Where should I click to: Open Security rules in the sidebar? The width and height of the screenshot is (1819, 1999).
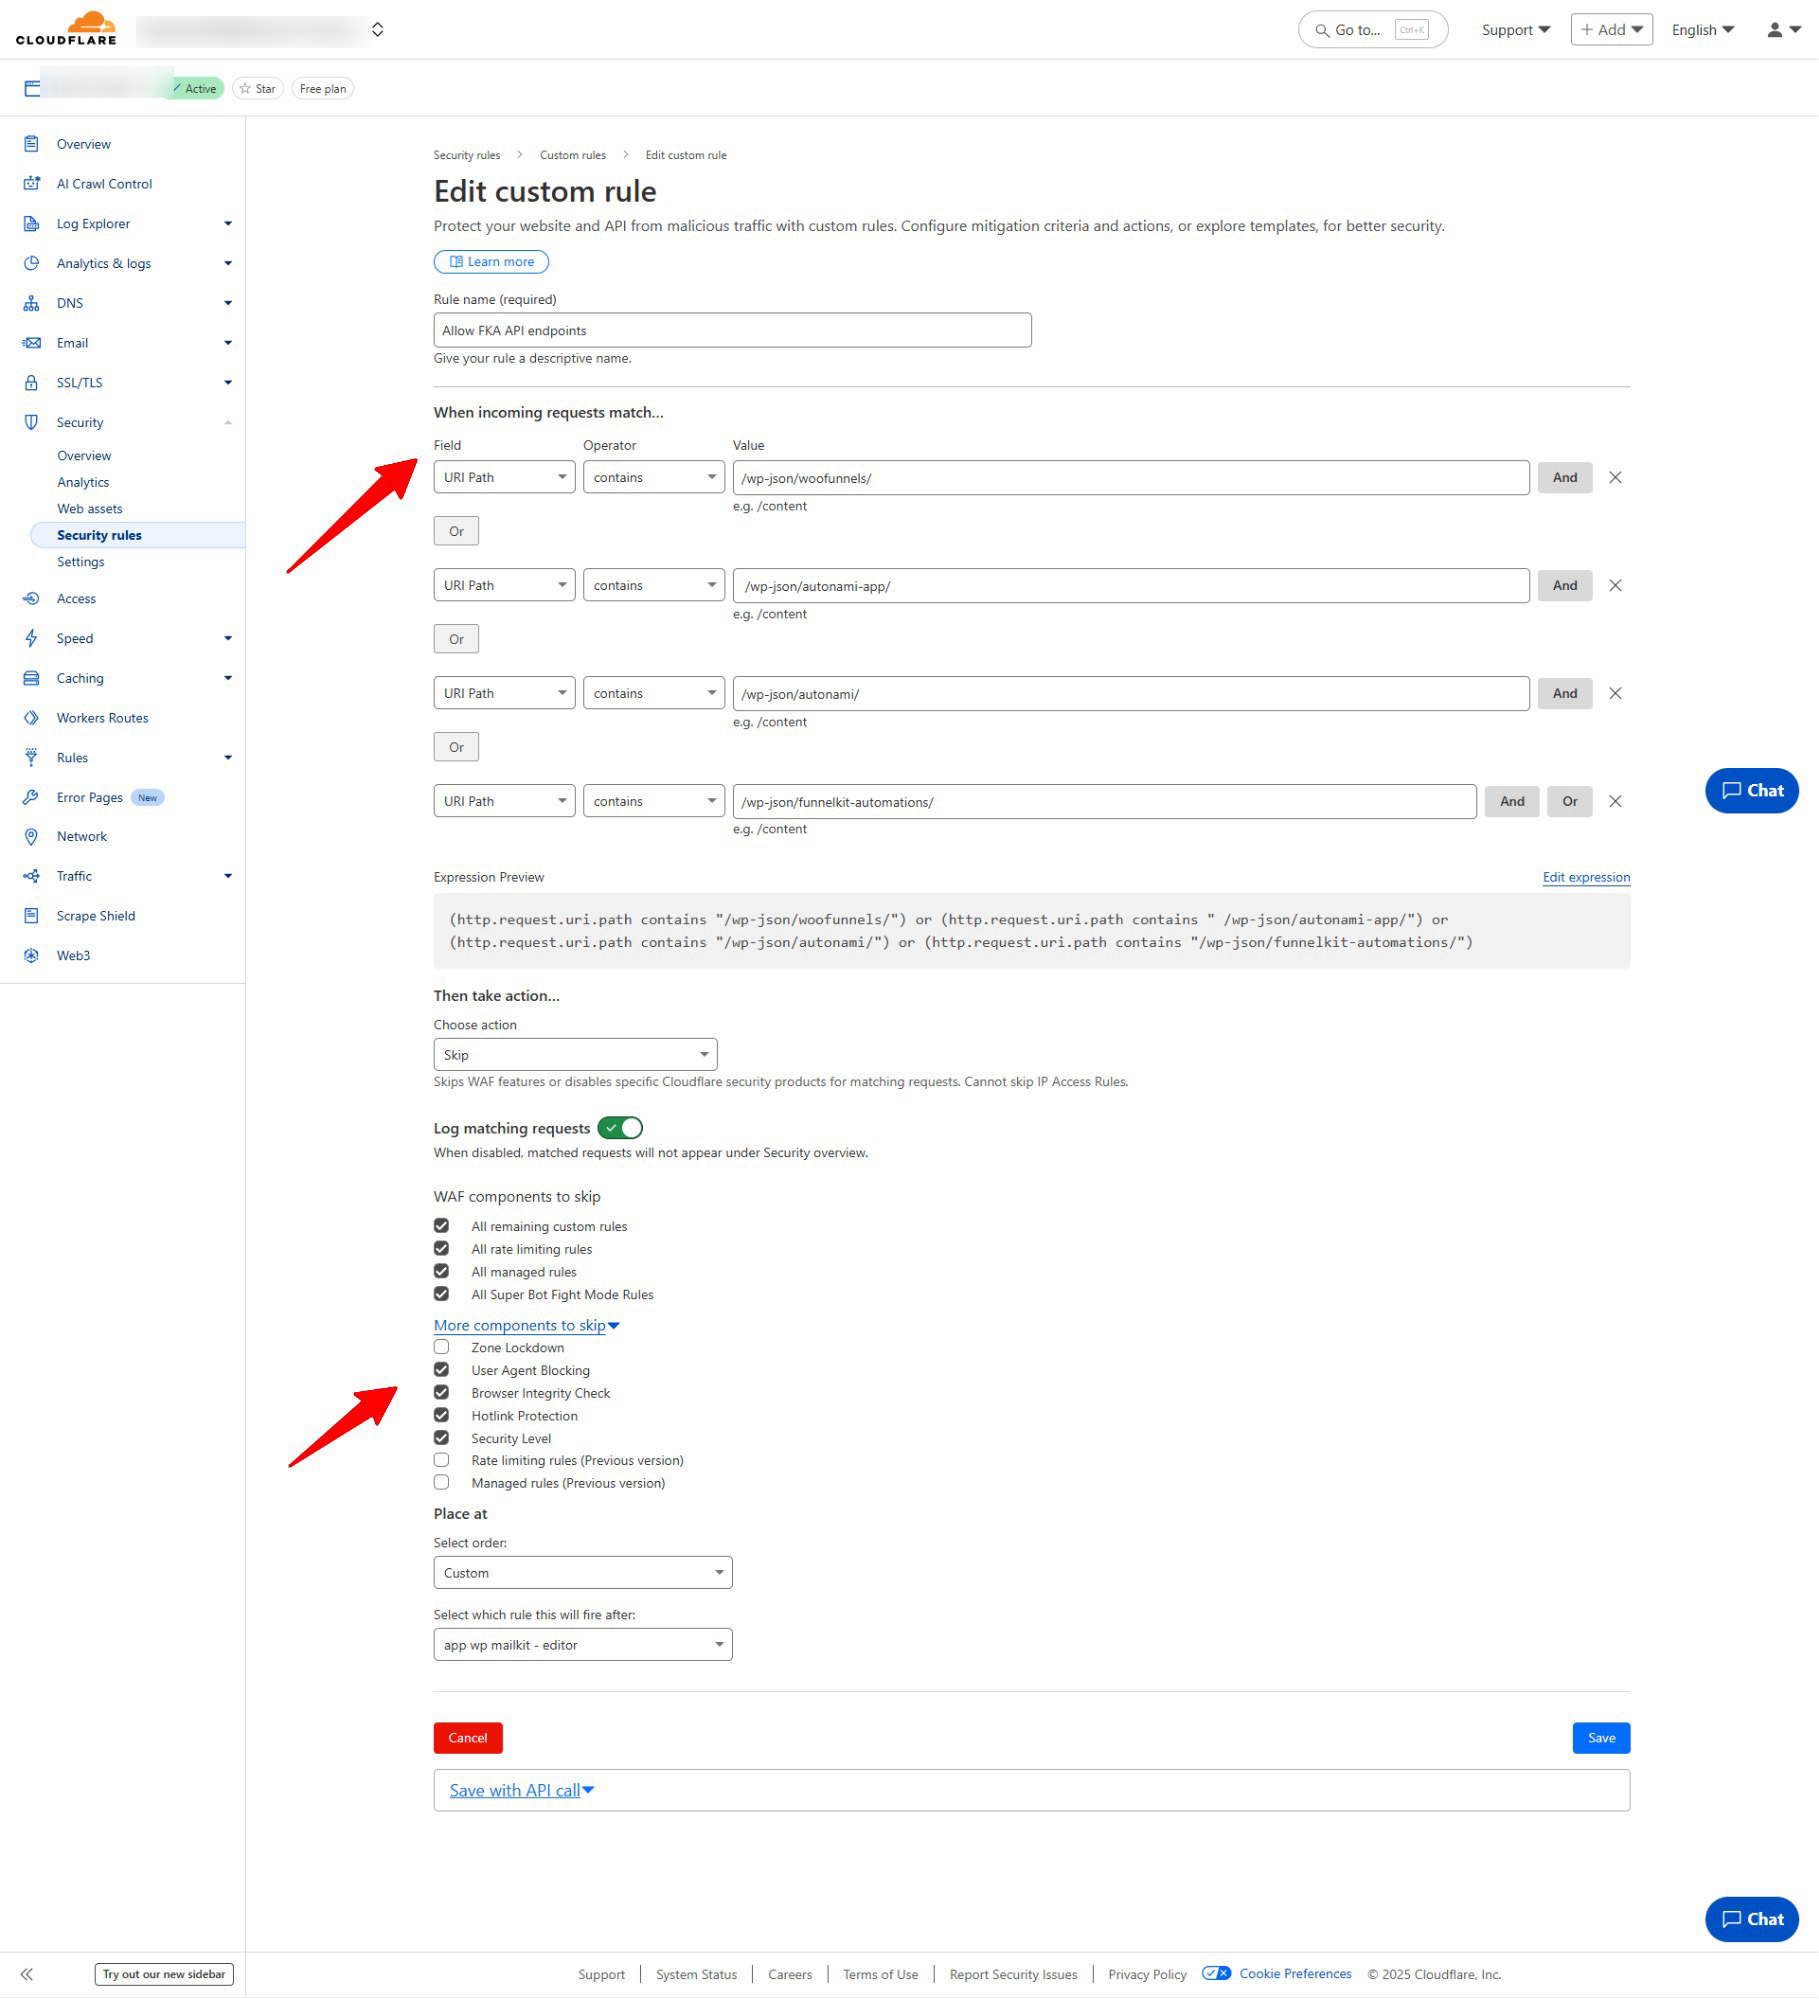[x=99, y=535]
